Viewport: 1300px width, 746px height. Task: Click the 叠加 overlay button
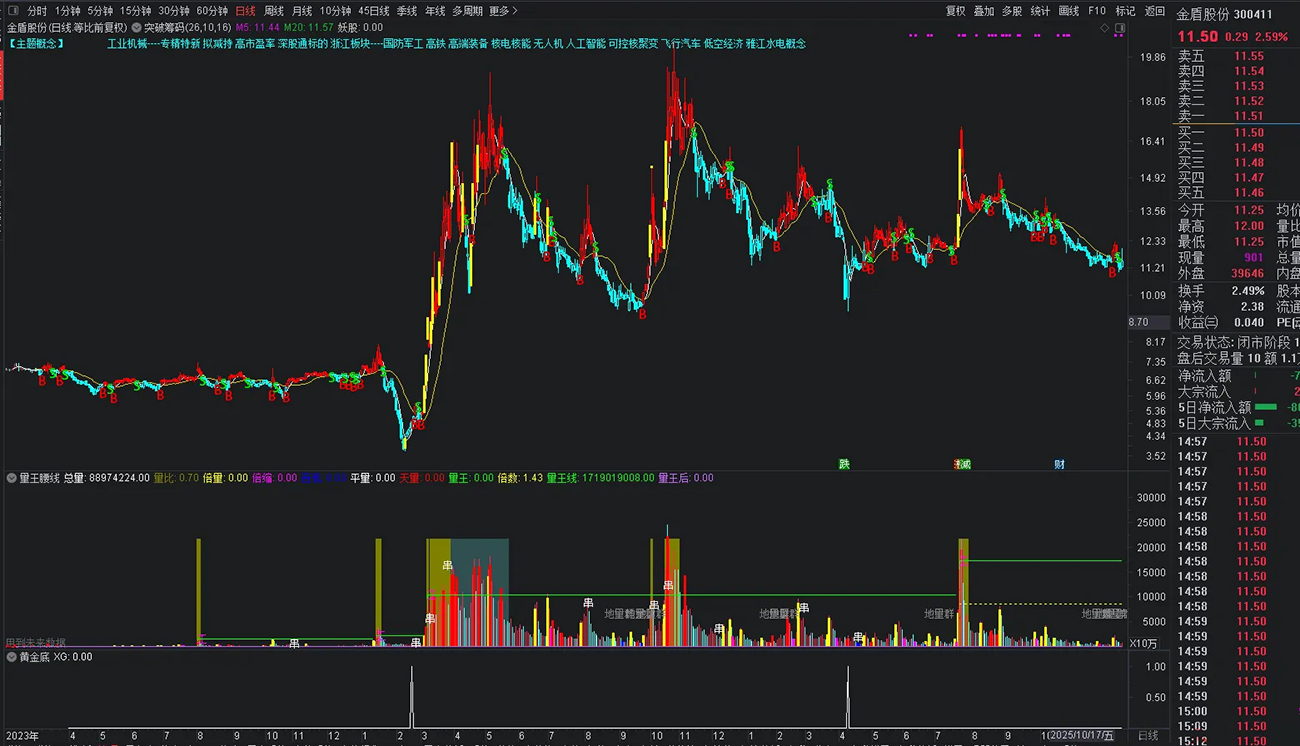pyautogui.click(x=984, y=11)
